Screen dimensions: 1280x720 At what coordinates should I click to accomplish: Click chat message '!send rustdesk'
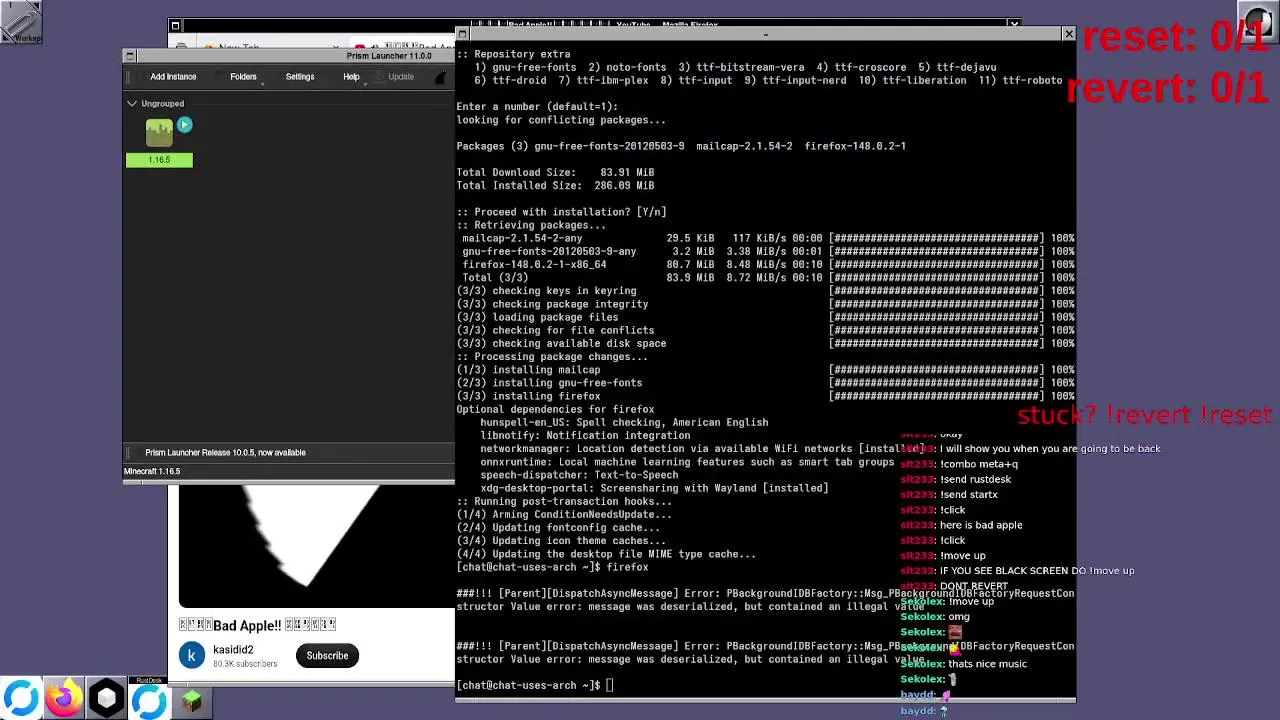(x=975, y=479)
